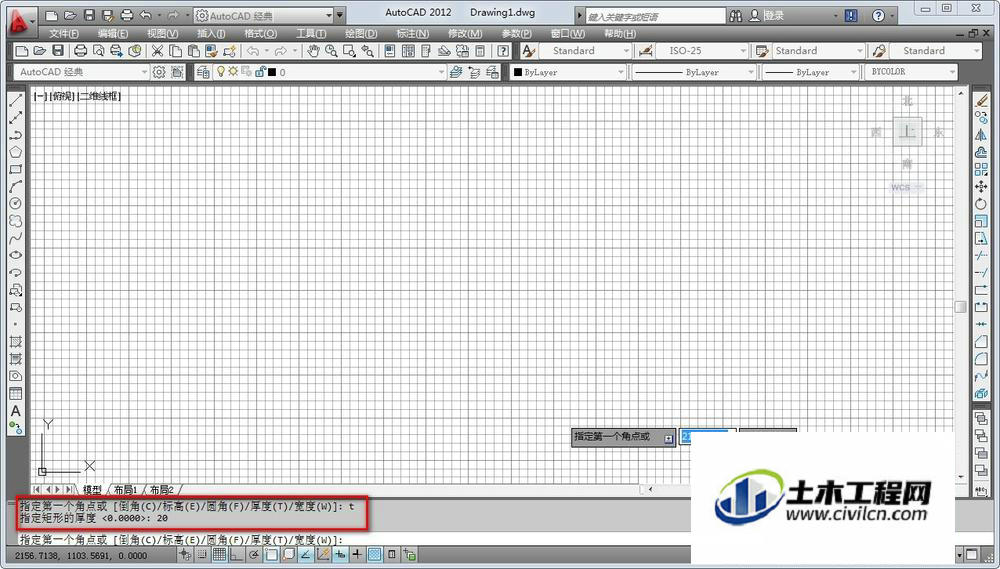This screenshot has height=569, width=1000.
Task: Switch to the 模型 model tab
Action: tap(92, 490)
